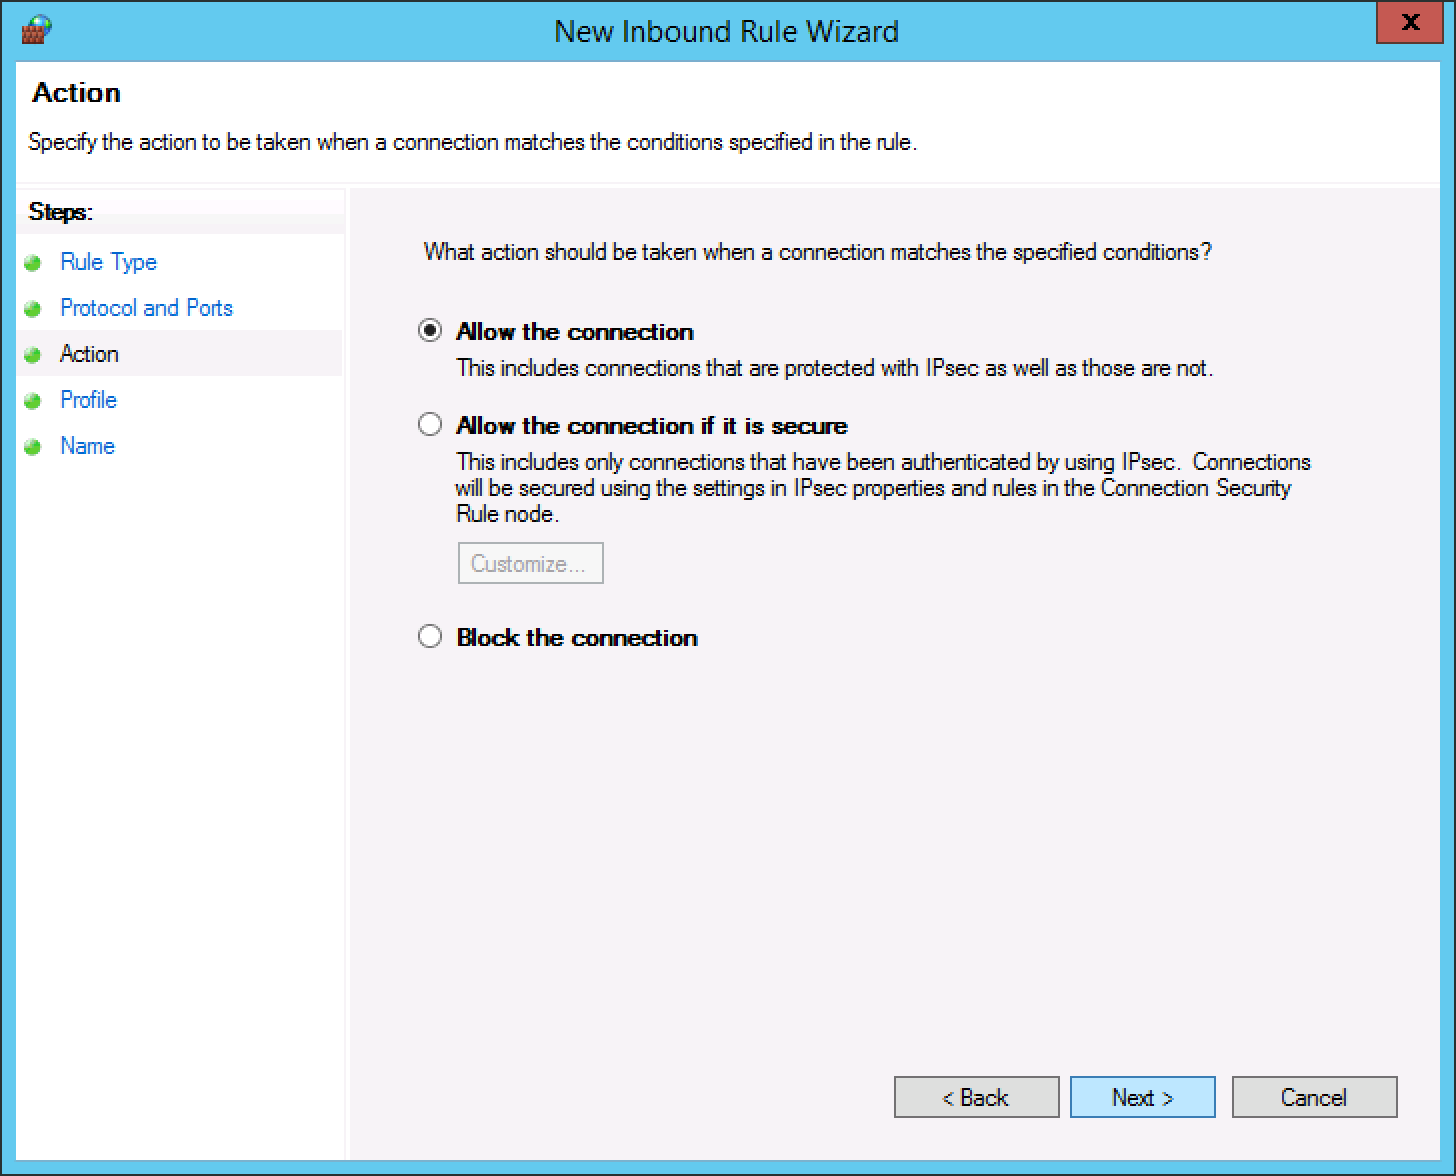Select the Block the connection option

[430, 637]
